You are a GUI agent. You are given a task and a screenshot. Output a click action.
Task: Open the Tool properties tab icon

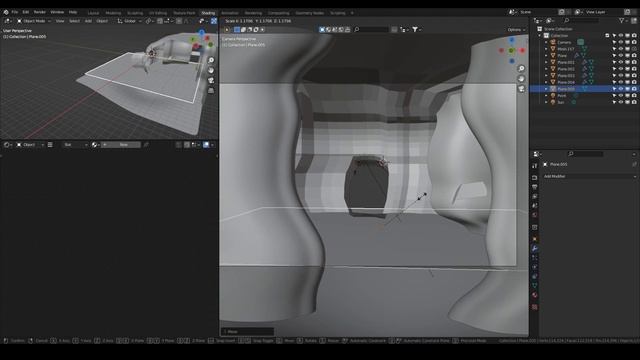(535, 166)
